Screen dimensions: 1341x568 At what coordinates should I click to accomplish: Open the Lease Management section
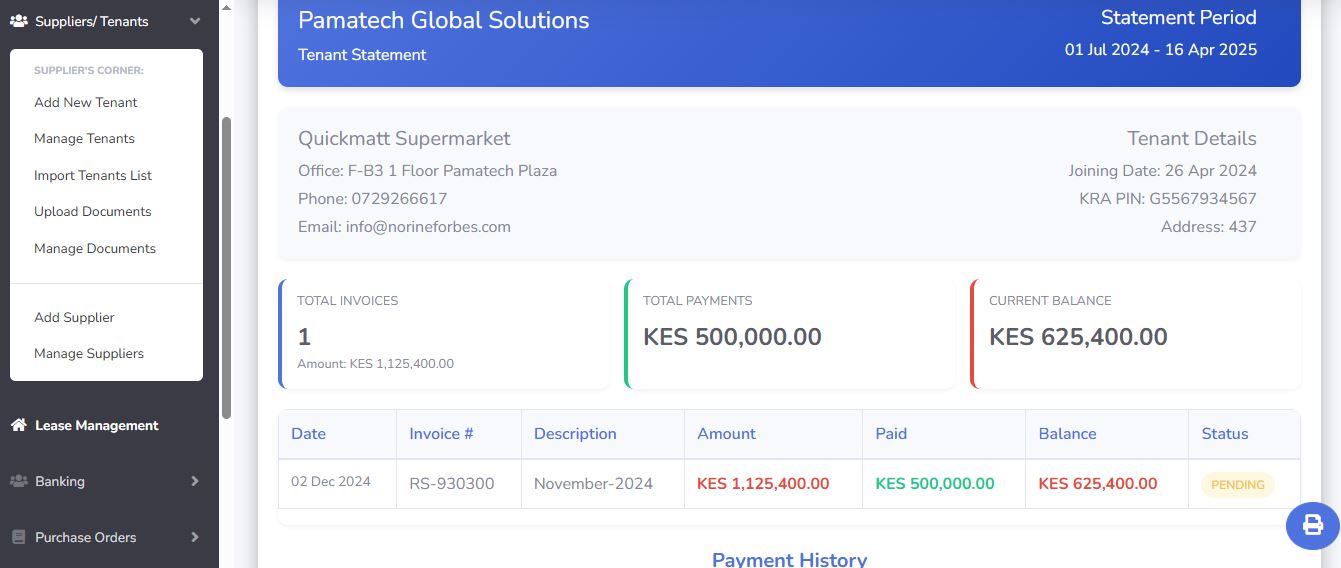96,425
